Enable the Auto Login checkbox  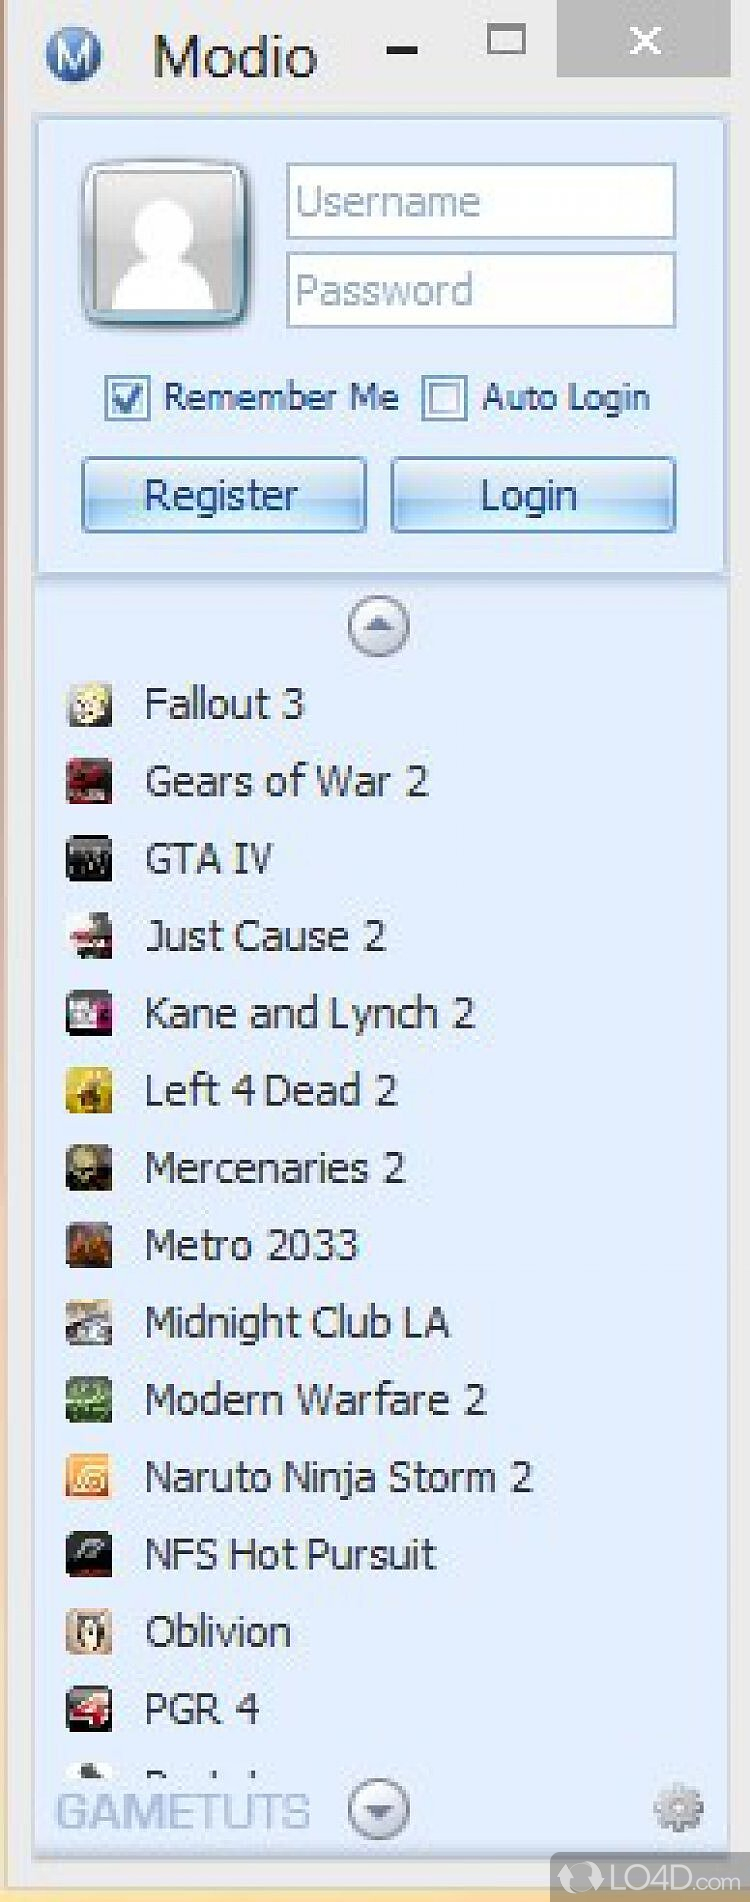pos(444,398)
